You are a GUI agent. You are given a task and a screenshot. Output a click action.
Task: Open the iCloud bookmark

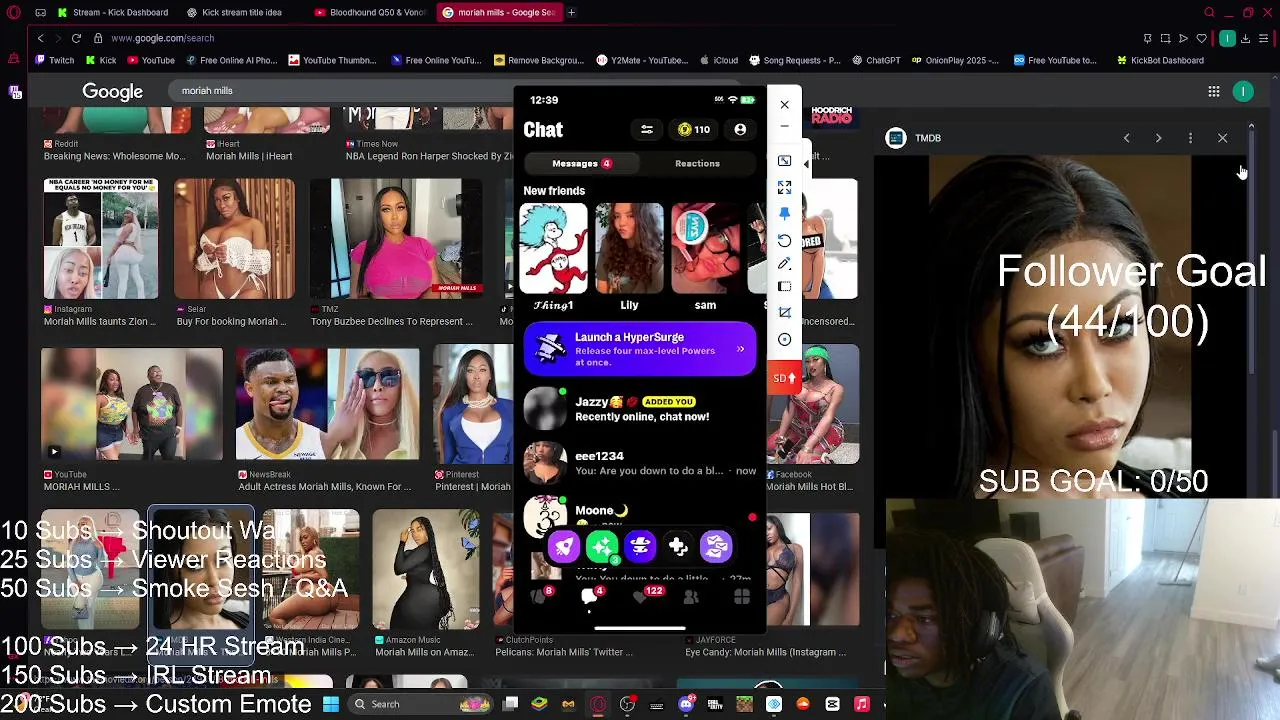(718, 60)
